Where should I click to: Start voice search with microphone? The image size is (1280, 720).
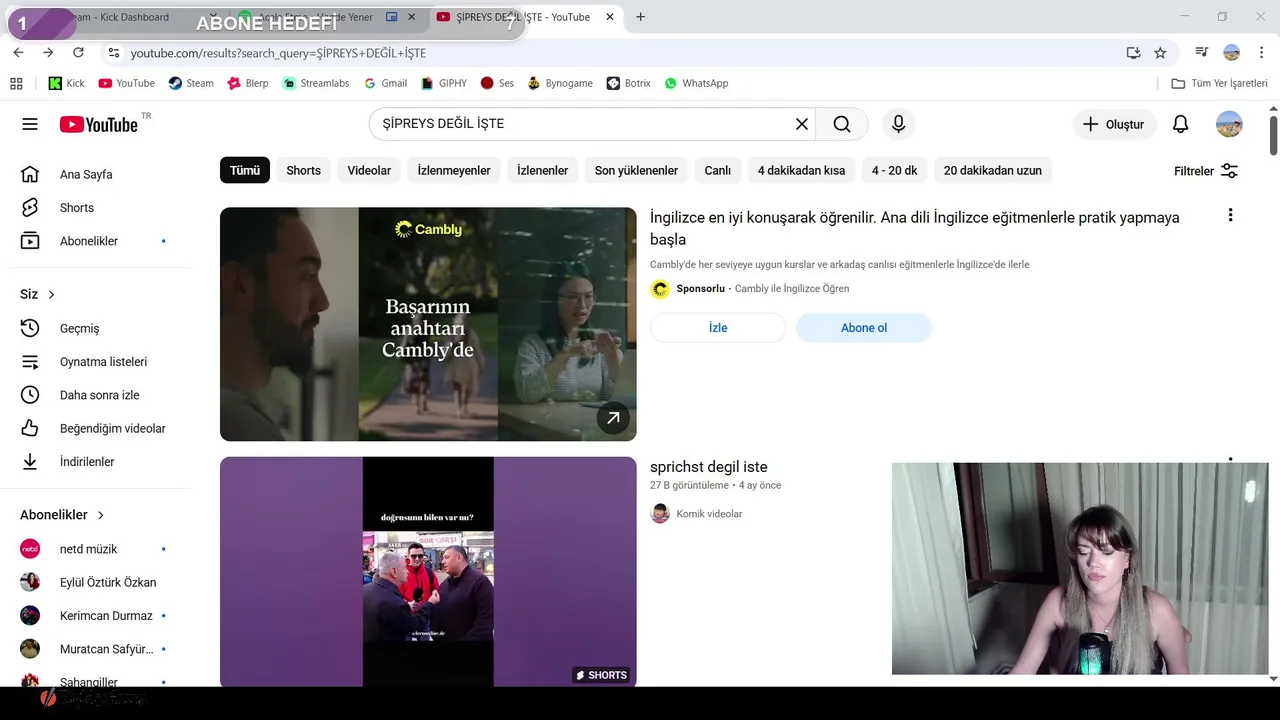pos(898,124)
